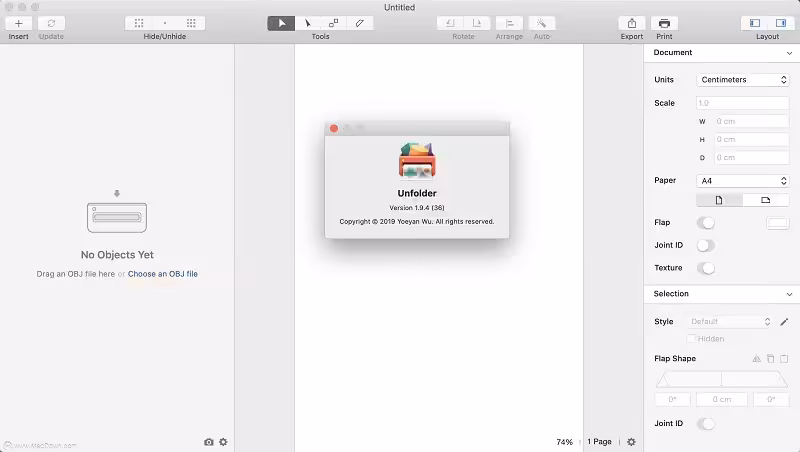Viewport: 800px width, 452px height.
Task: Toggle the Document Joint ID switch
Action: [x=706, y=245]
